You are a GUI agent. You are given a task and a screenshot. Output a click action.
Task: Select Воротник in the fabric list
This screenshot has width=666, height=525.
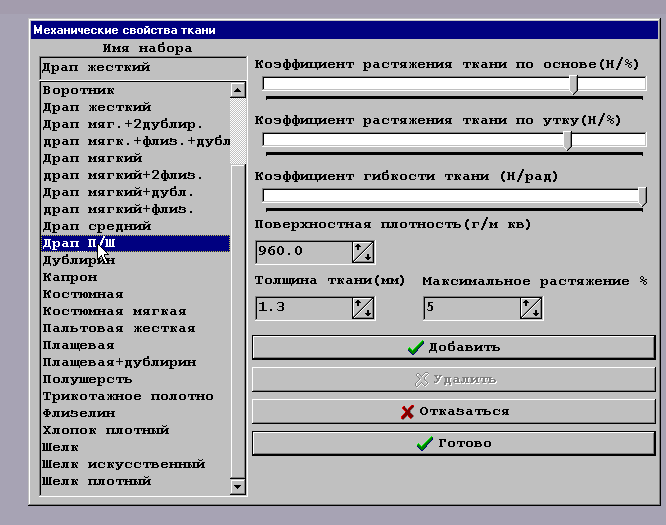(135, 90)
